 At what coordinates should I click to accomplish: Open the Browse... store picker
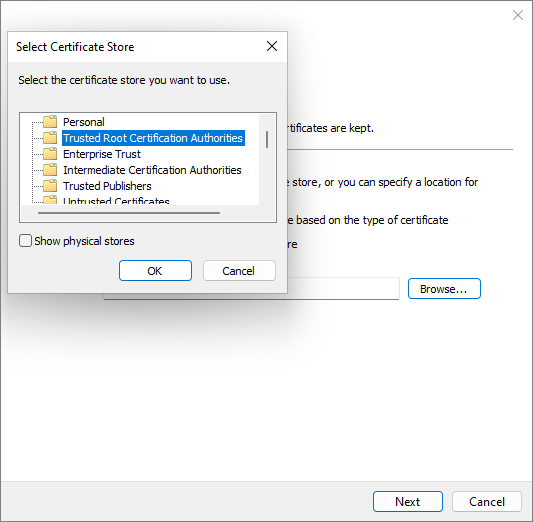pyautogui.click(x=444, y=289)
